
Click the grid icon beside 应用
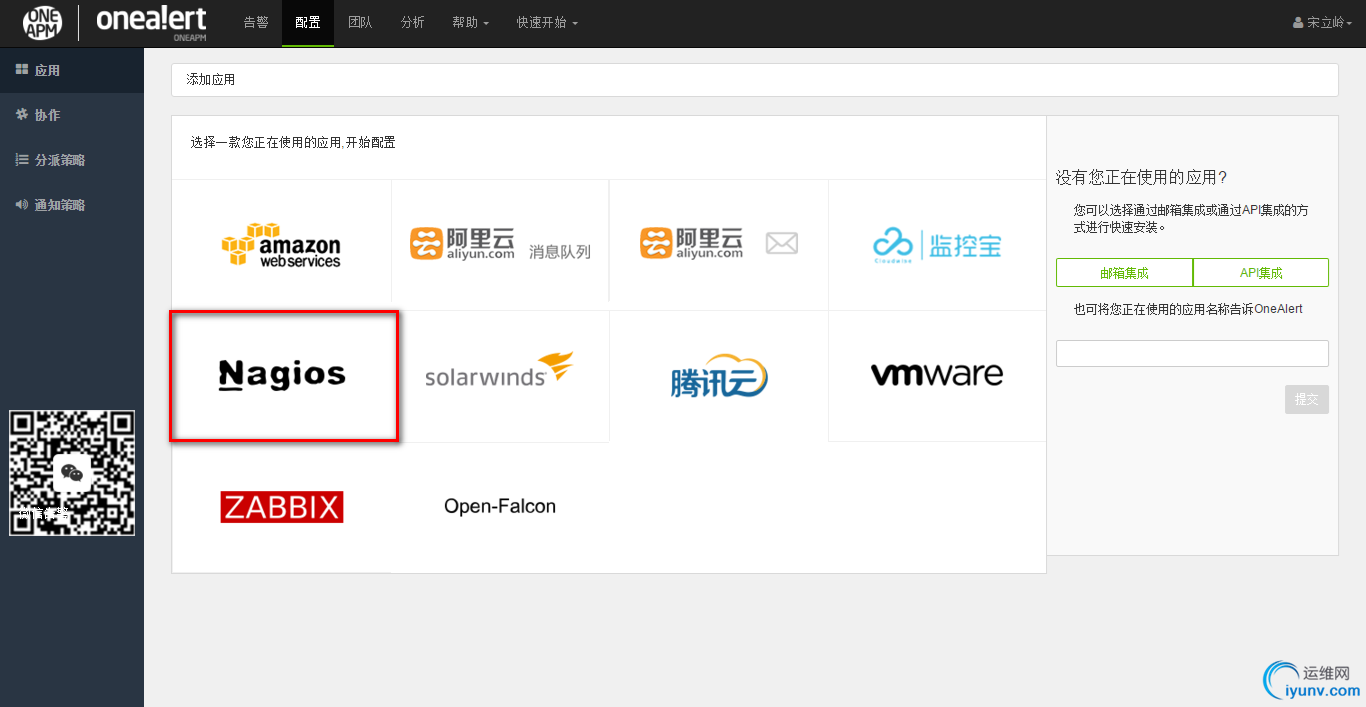22,70
